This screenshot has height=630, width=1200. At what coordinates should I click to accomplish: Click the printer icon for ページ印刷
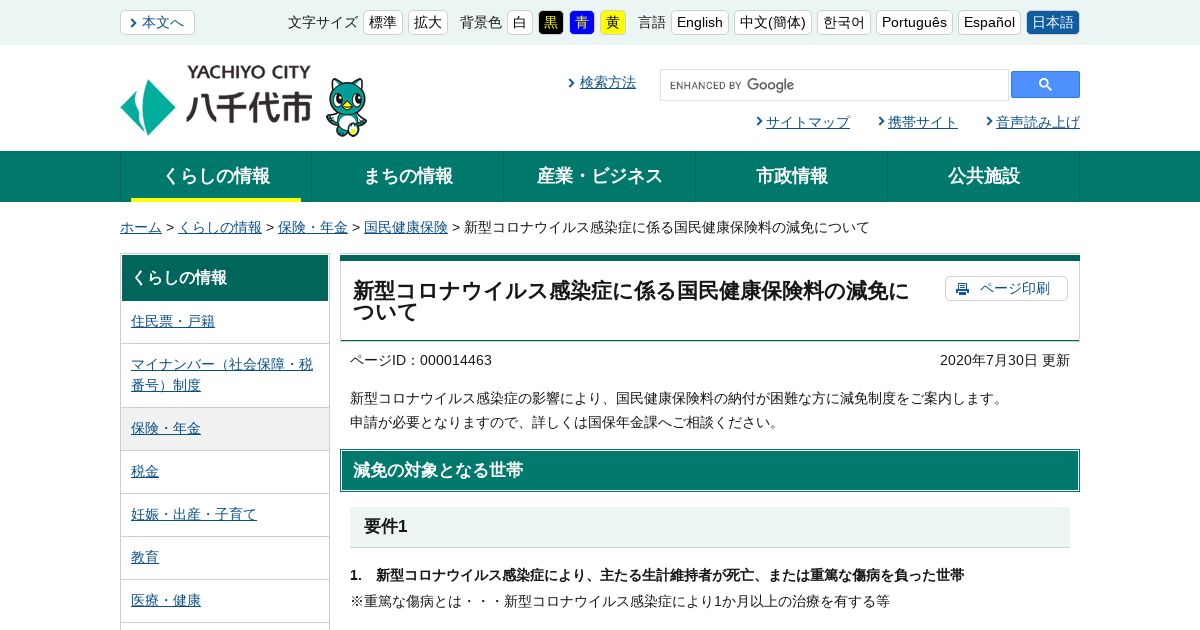pyautogui.click(x=962, y=289)
